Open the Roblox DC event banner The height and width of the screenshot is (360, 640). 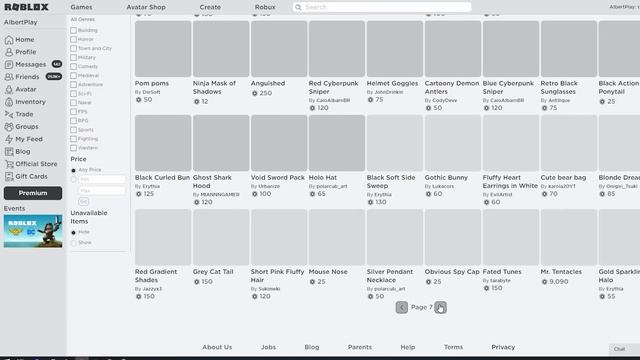[33, 231]
